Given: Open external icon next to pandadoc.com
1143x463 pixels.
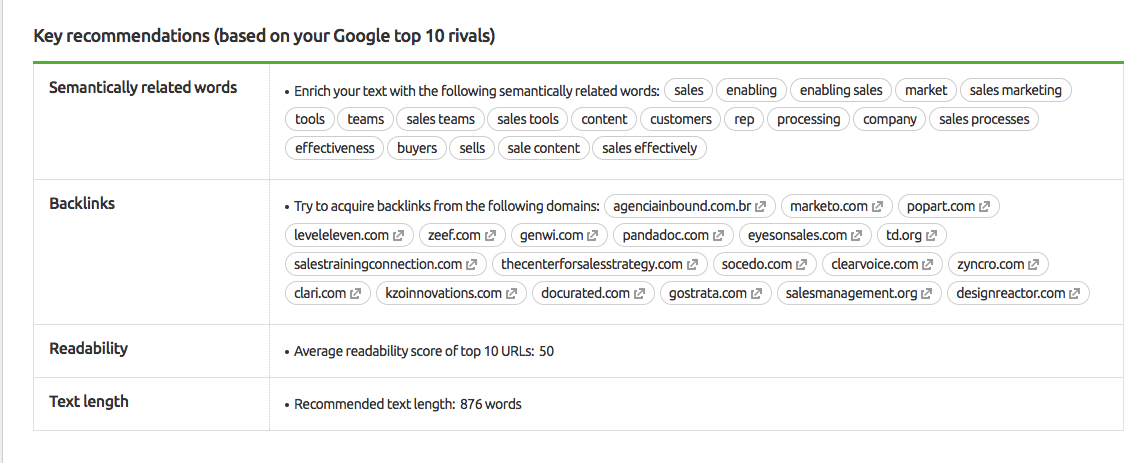Looking at the screenshot, I should (718, 236).
